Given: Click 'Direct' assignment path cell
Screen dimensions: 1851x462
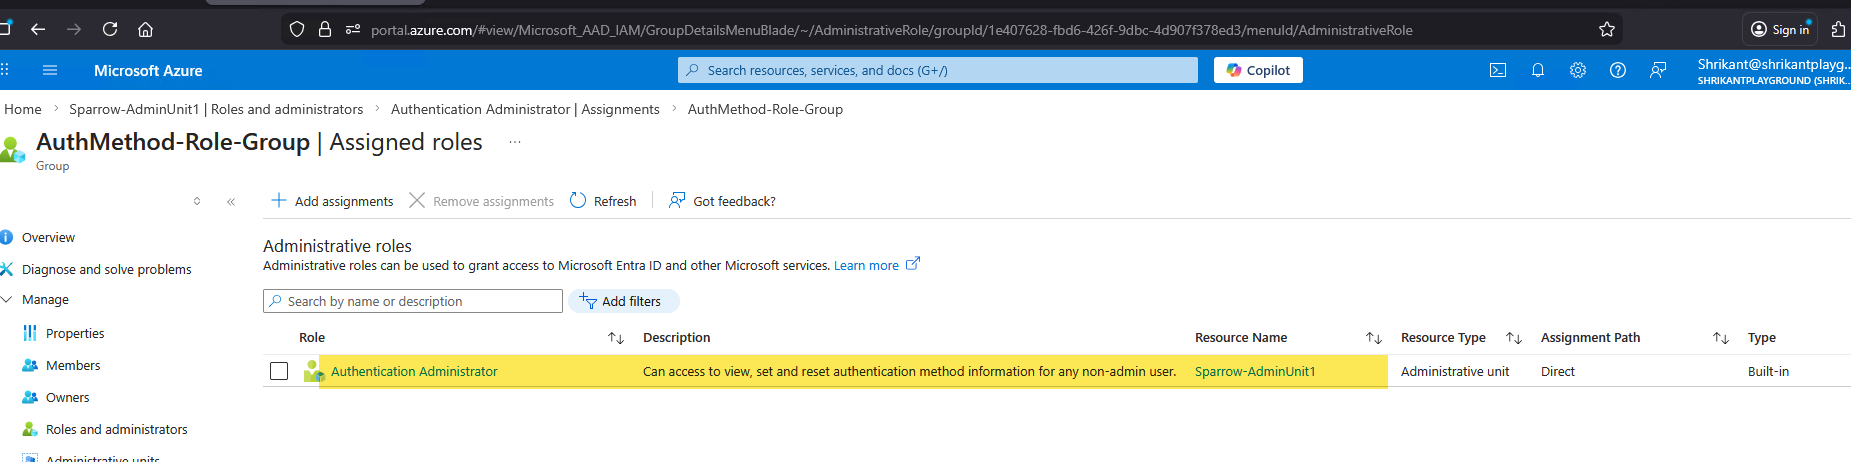Looking at the screenshot, I should tap(1558, 371).
